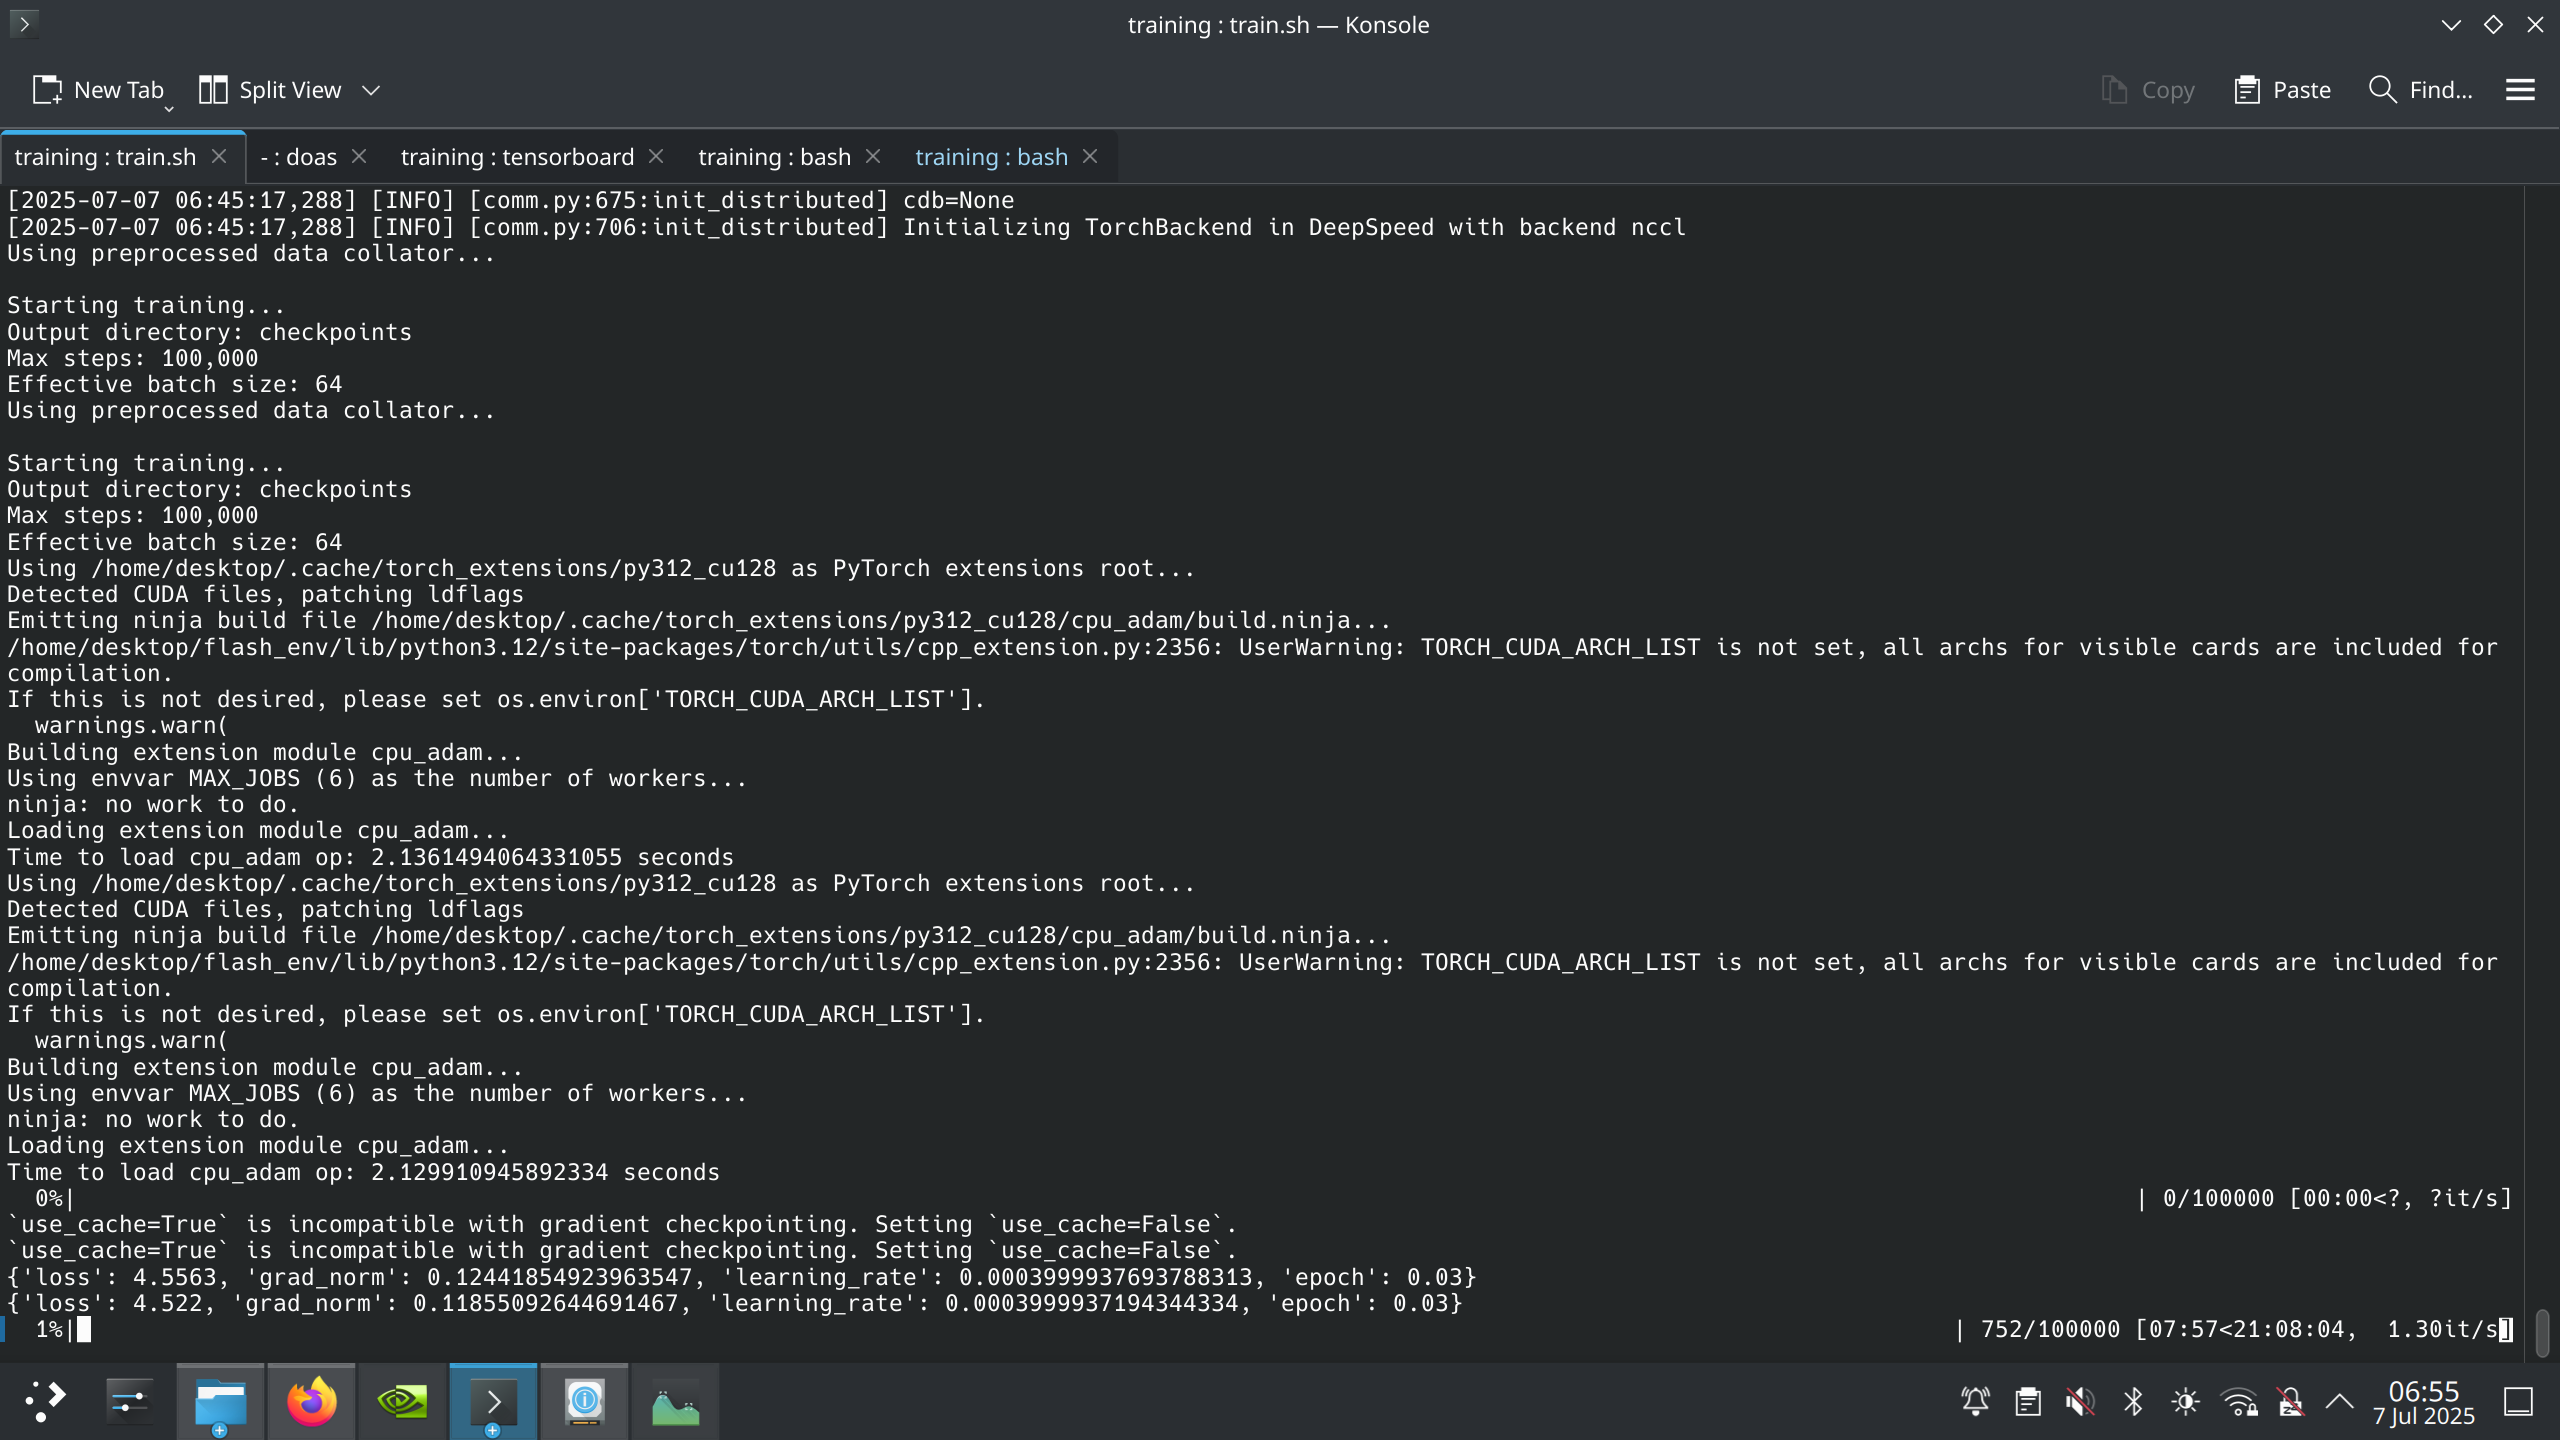Toggle the muted audio volume tray icon
The width and height of the screenshot is (2560, 1440).
(2080, 1402)
